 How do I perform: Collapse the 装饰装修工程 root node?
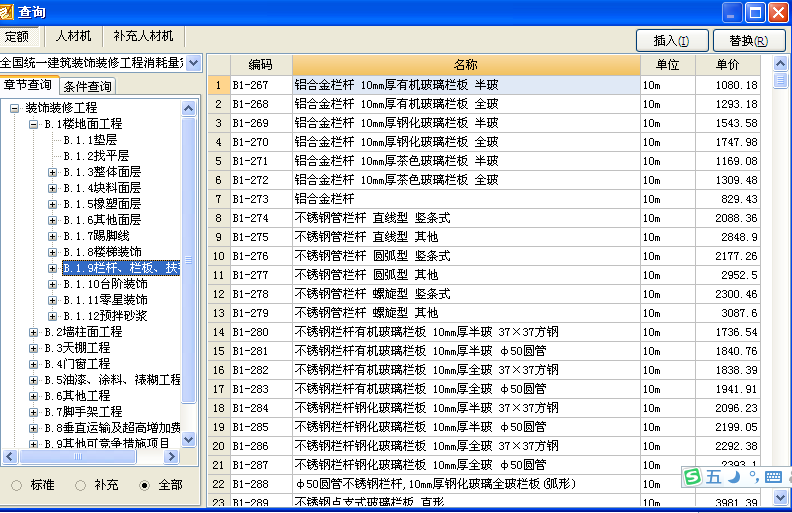pos(15,108)
